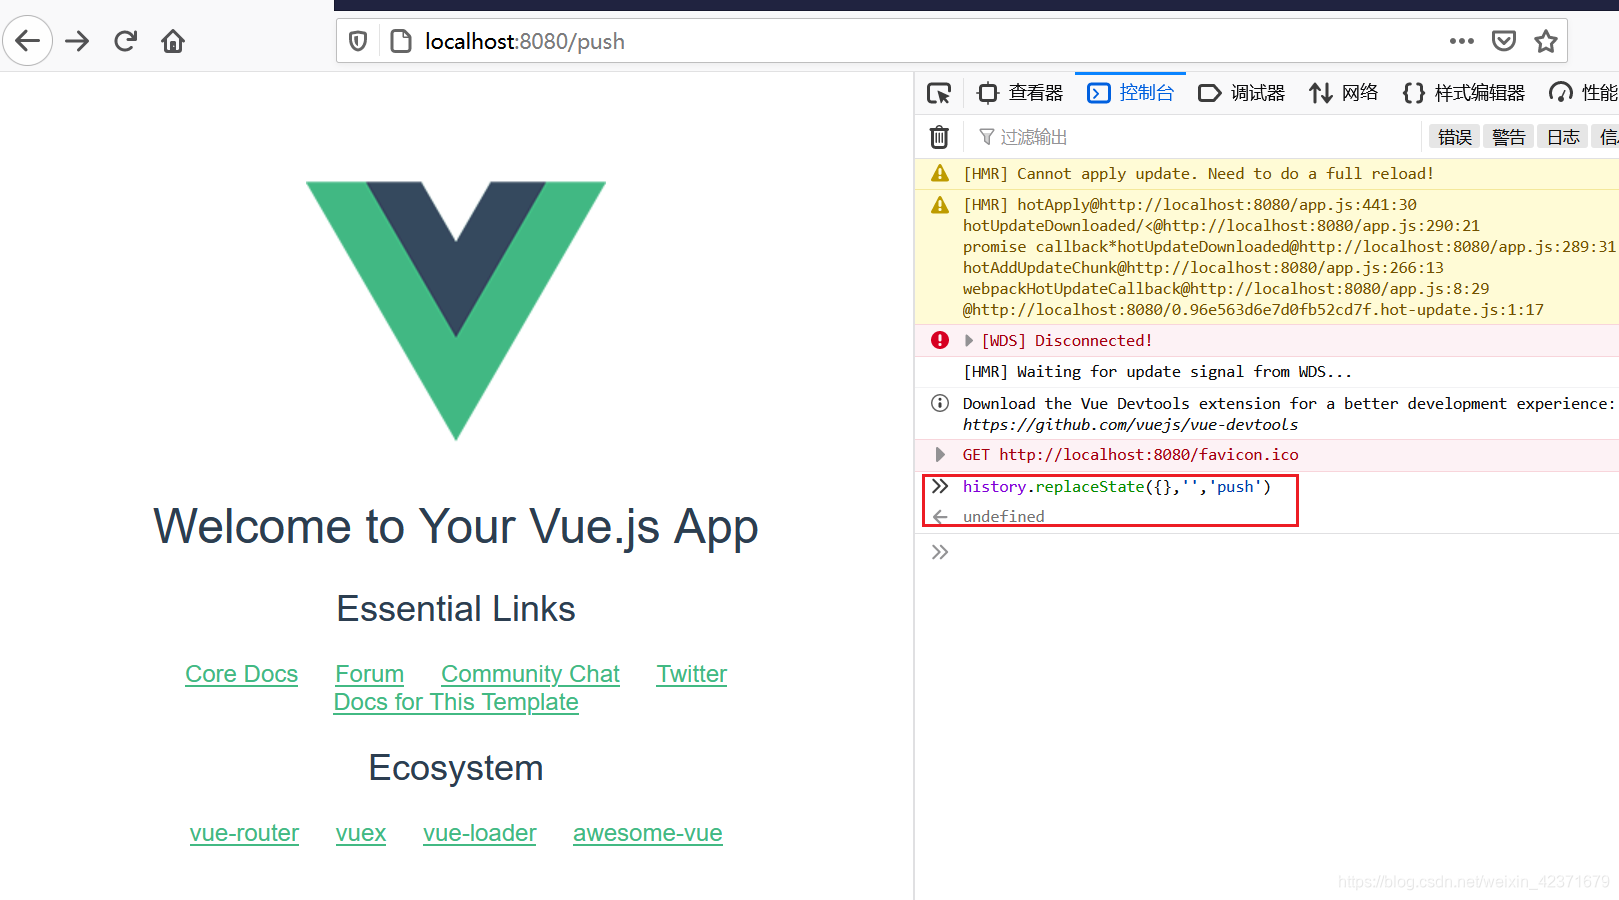1619x900 pixels.
Task: Go back with the browser back arrow
Action: pos(28,41)
